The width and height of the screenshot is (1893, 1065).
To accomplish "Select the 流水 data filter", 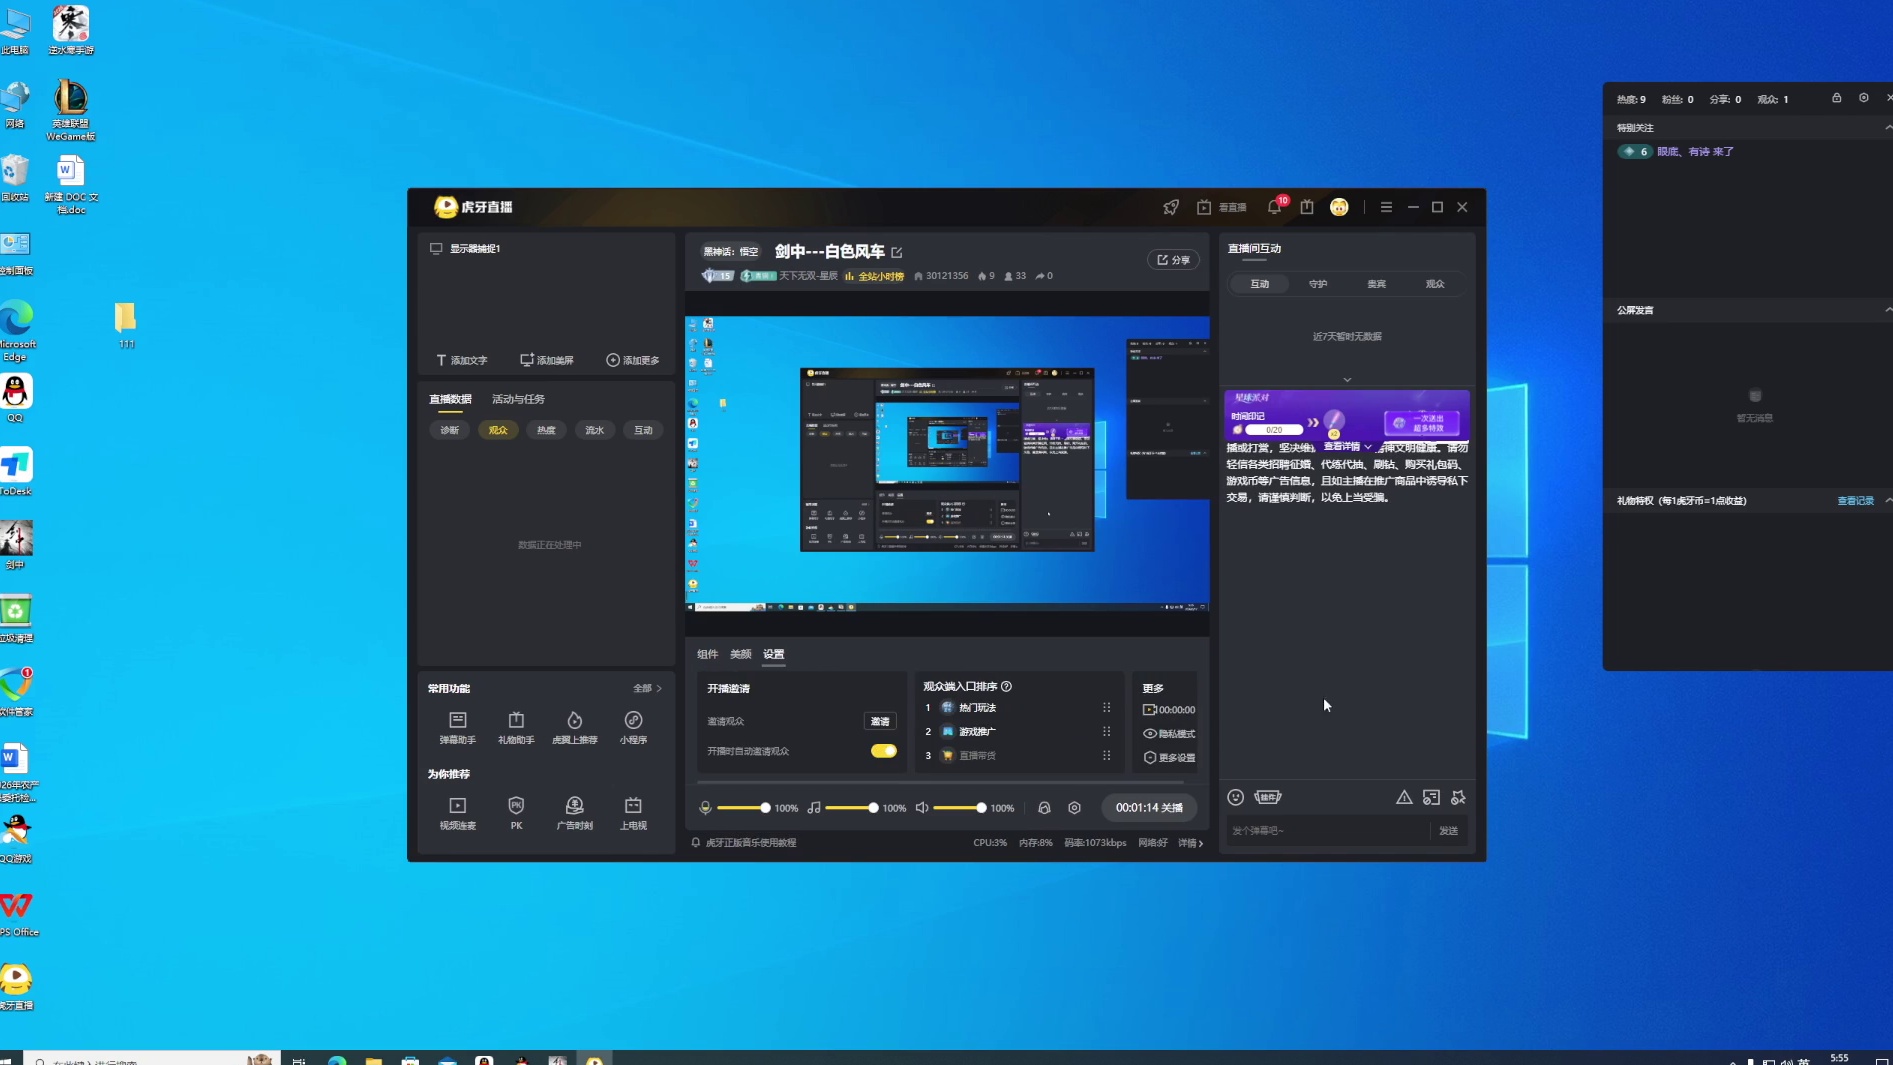I will point(595,430).
